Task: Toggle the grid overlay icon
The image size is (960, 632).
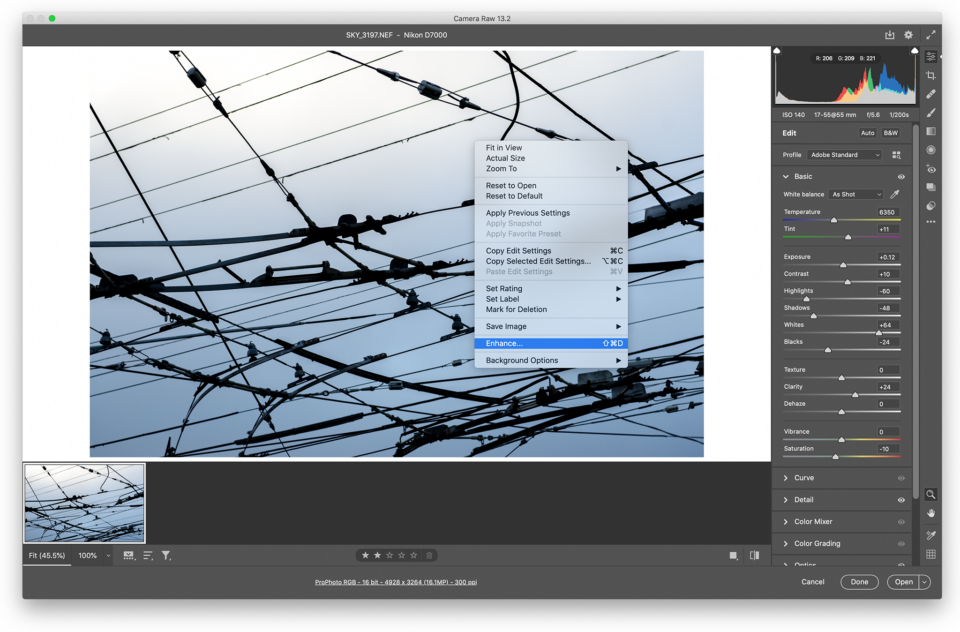Action: (x=931, y=554)
